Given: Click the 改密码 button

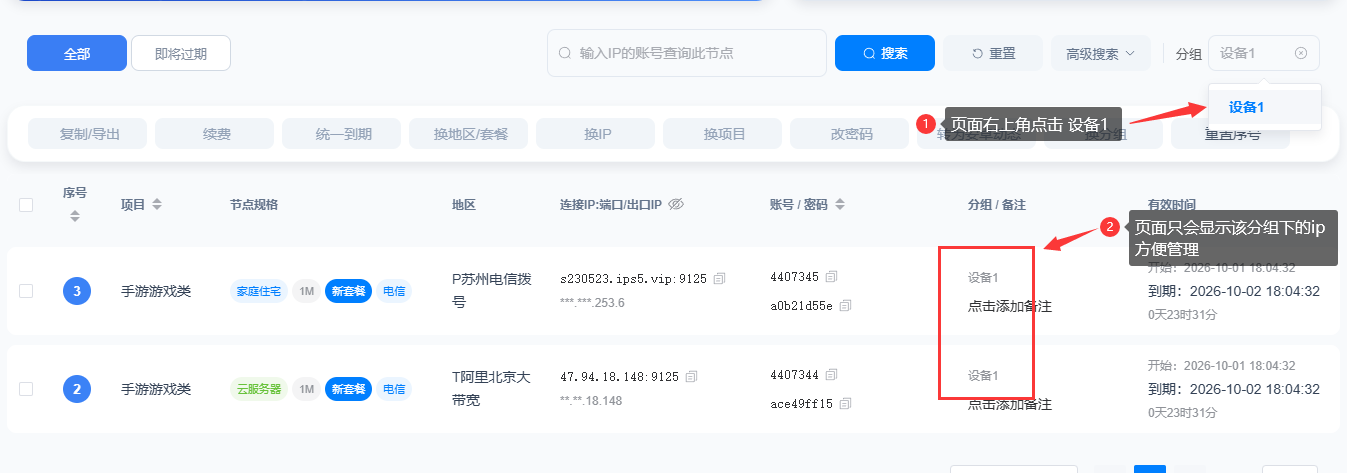Looking at the screenshot, I should [x=850, y=133].
